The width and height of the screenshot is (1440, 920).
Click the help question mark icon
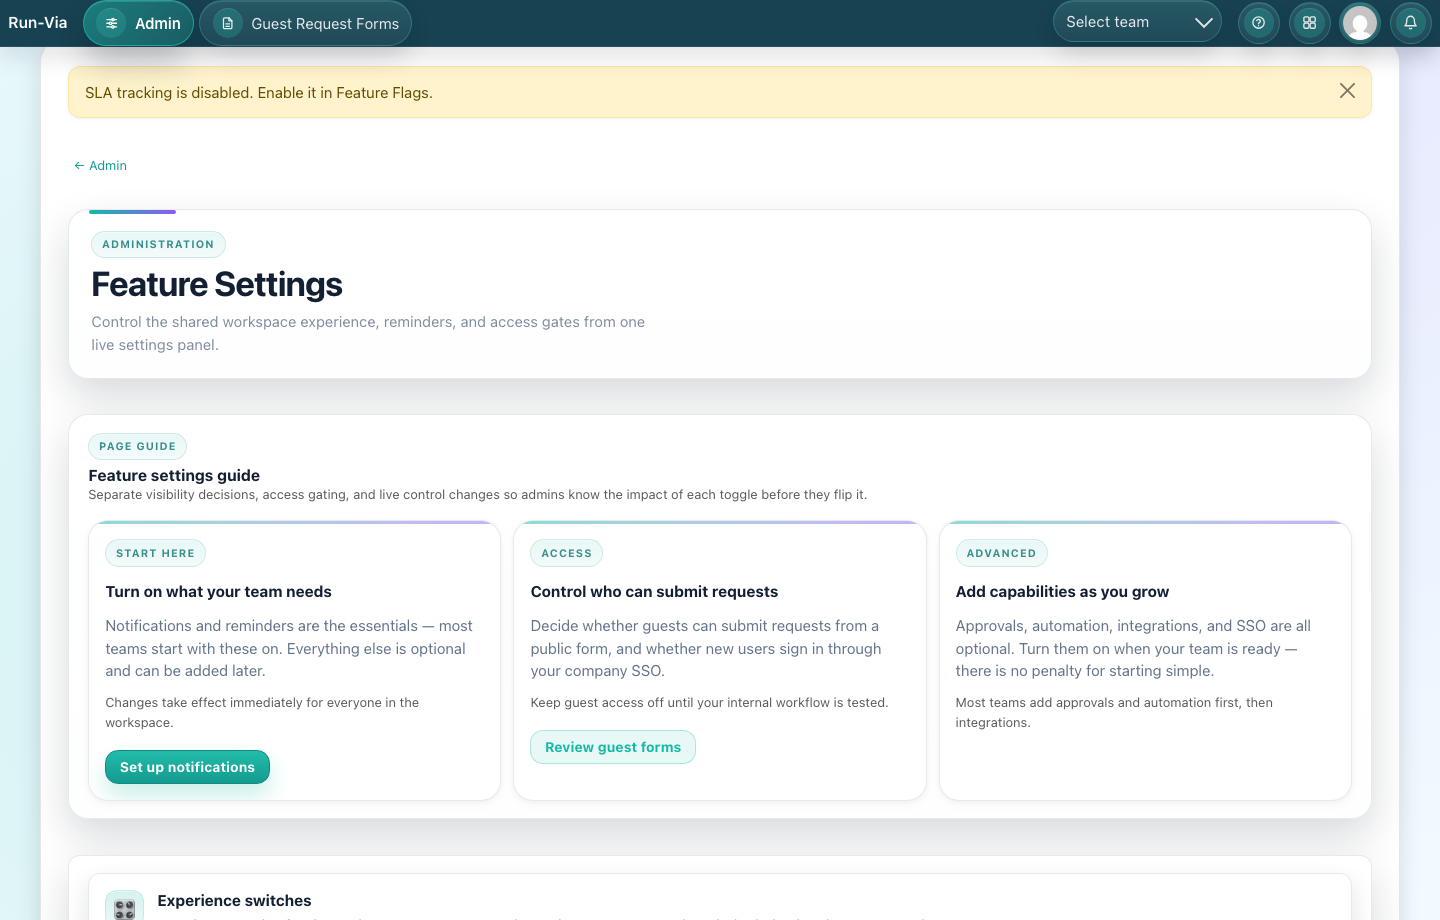tap(1259, 22)
